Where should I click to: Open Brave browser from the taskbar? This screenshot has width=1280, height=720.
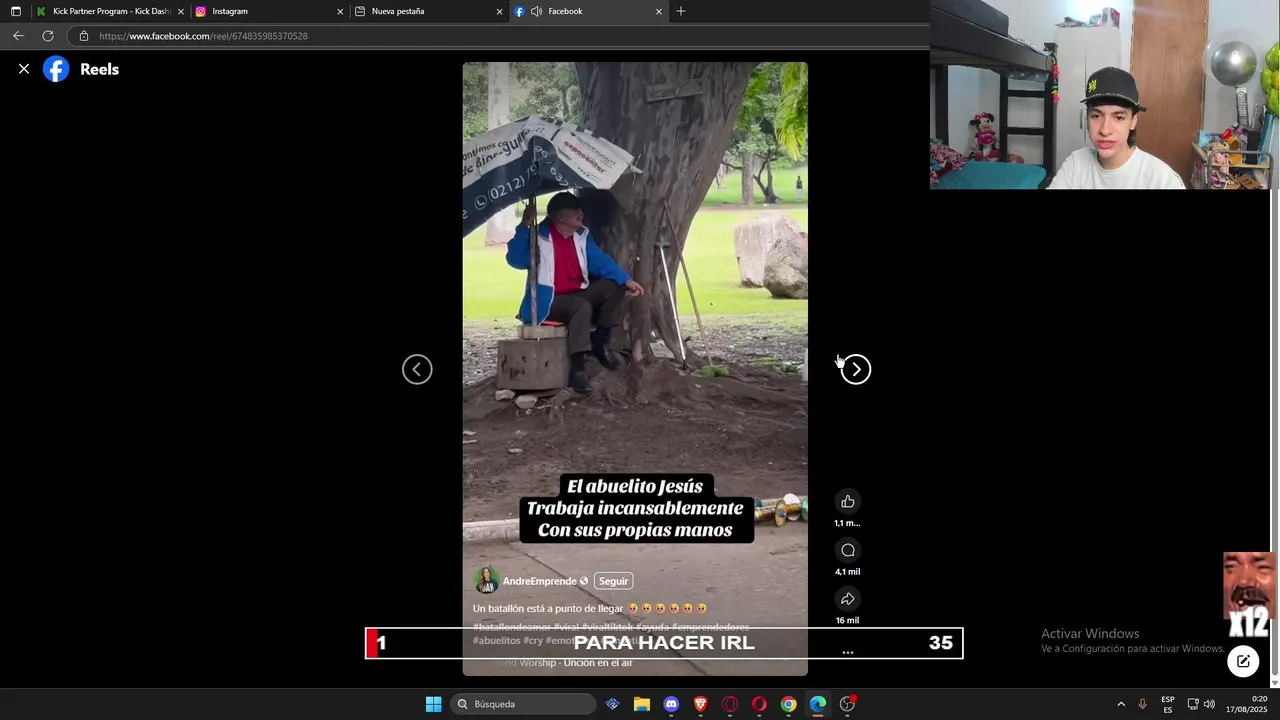(x=700, y=704)
